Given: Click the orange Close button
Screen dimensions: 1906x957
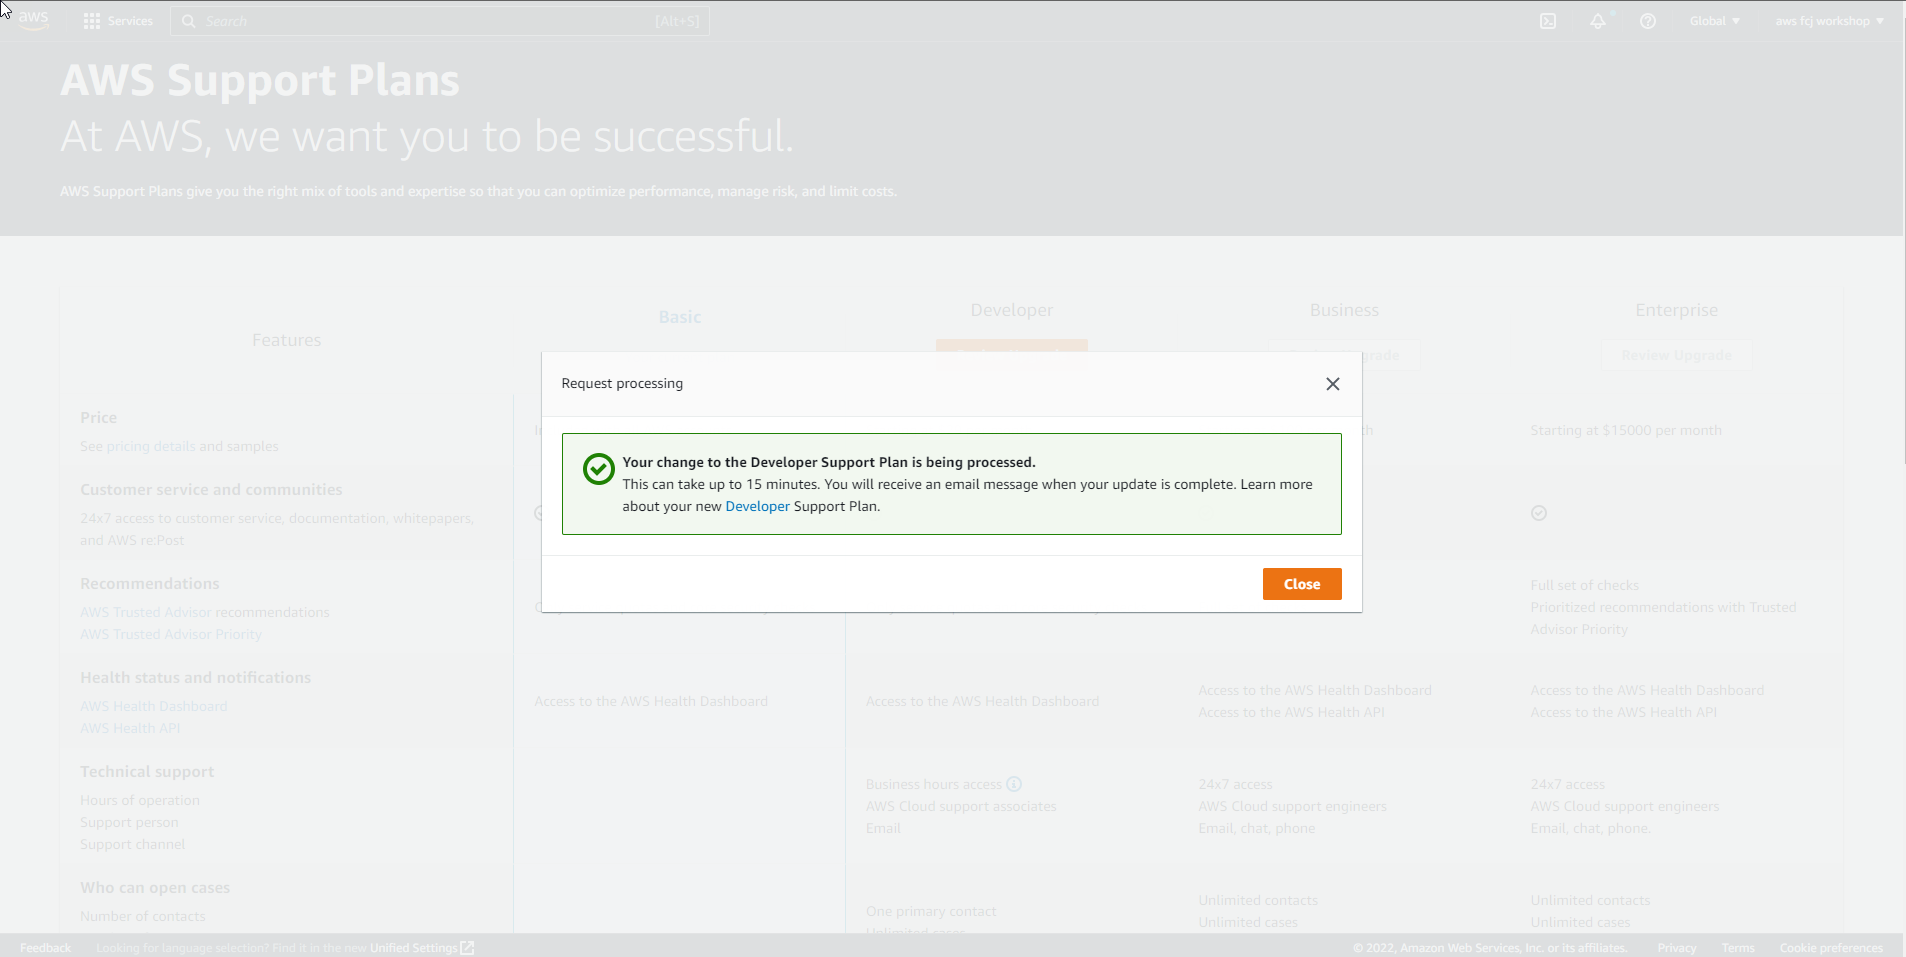Looking at the screenshot, I should tap(1302, 584).
